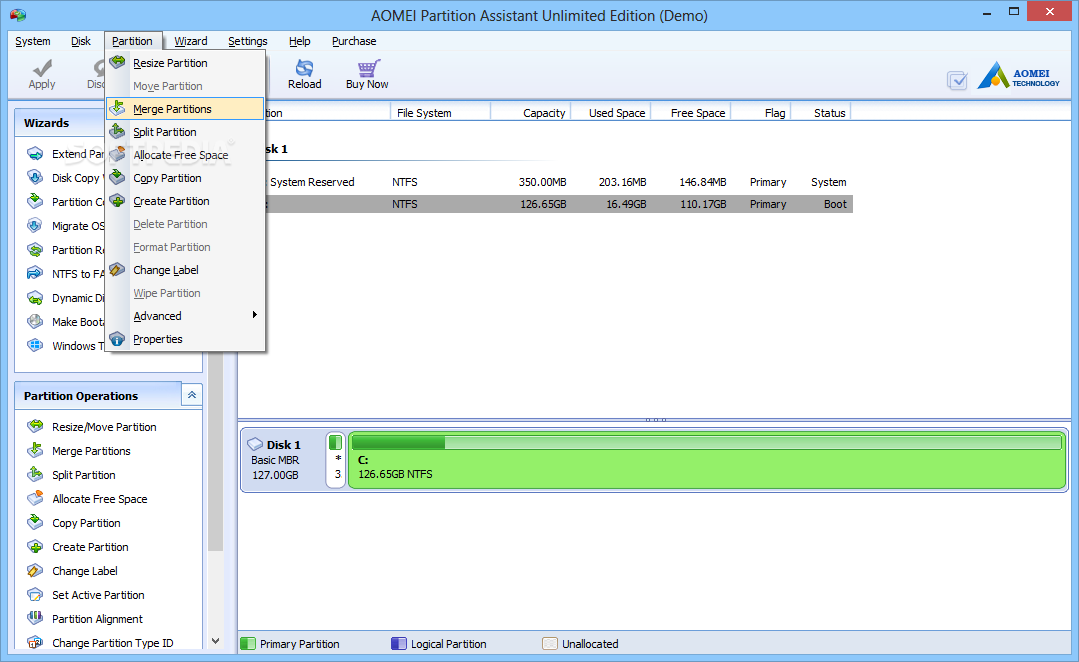Click the Windows To Go wizard entry
The height and width of the screenshot is (662, 1079).
pos(65,346)
